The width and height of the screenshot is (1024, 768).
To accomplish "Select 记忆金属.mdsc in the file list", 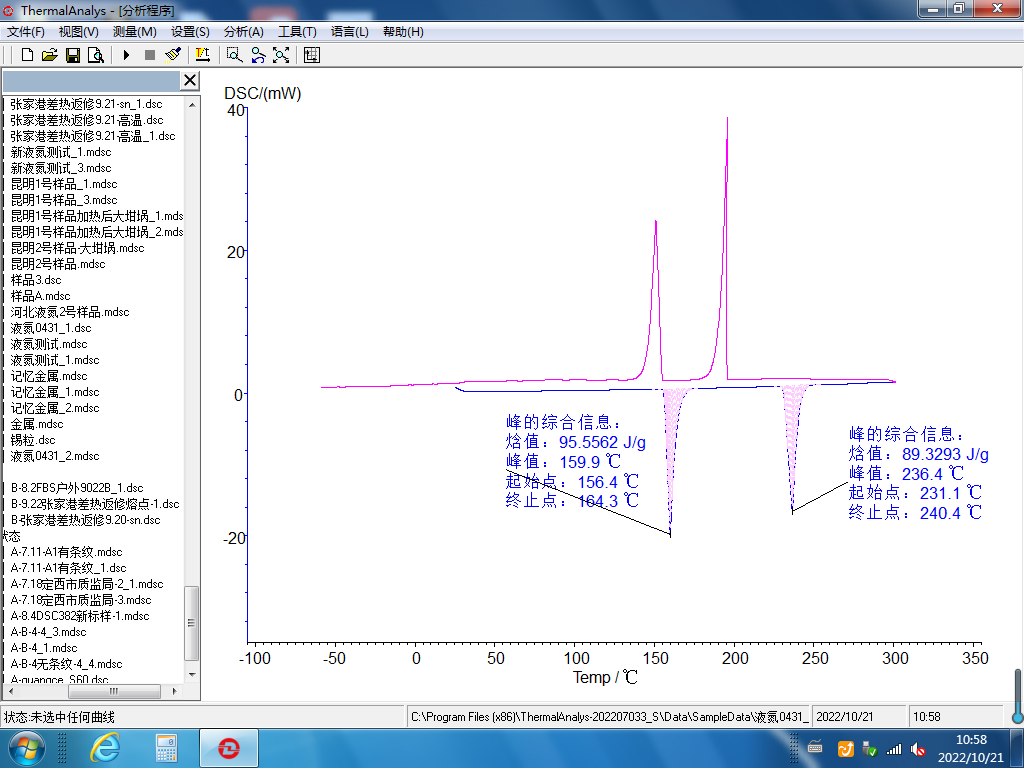I will pos(49,376).
